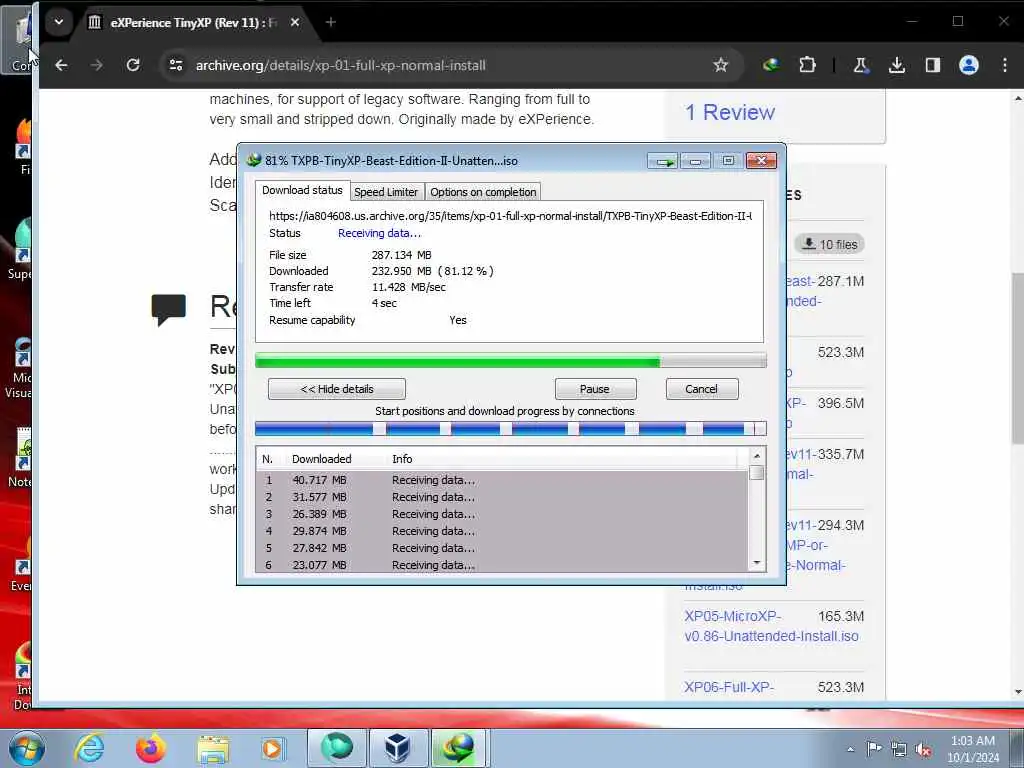
Task: Show hidden tray icons arrow
Action: tap(850, 749)
